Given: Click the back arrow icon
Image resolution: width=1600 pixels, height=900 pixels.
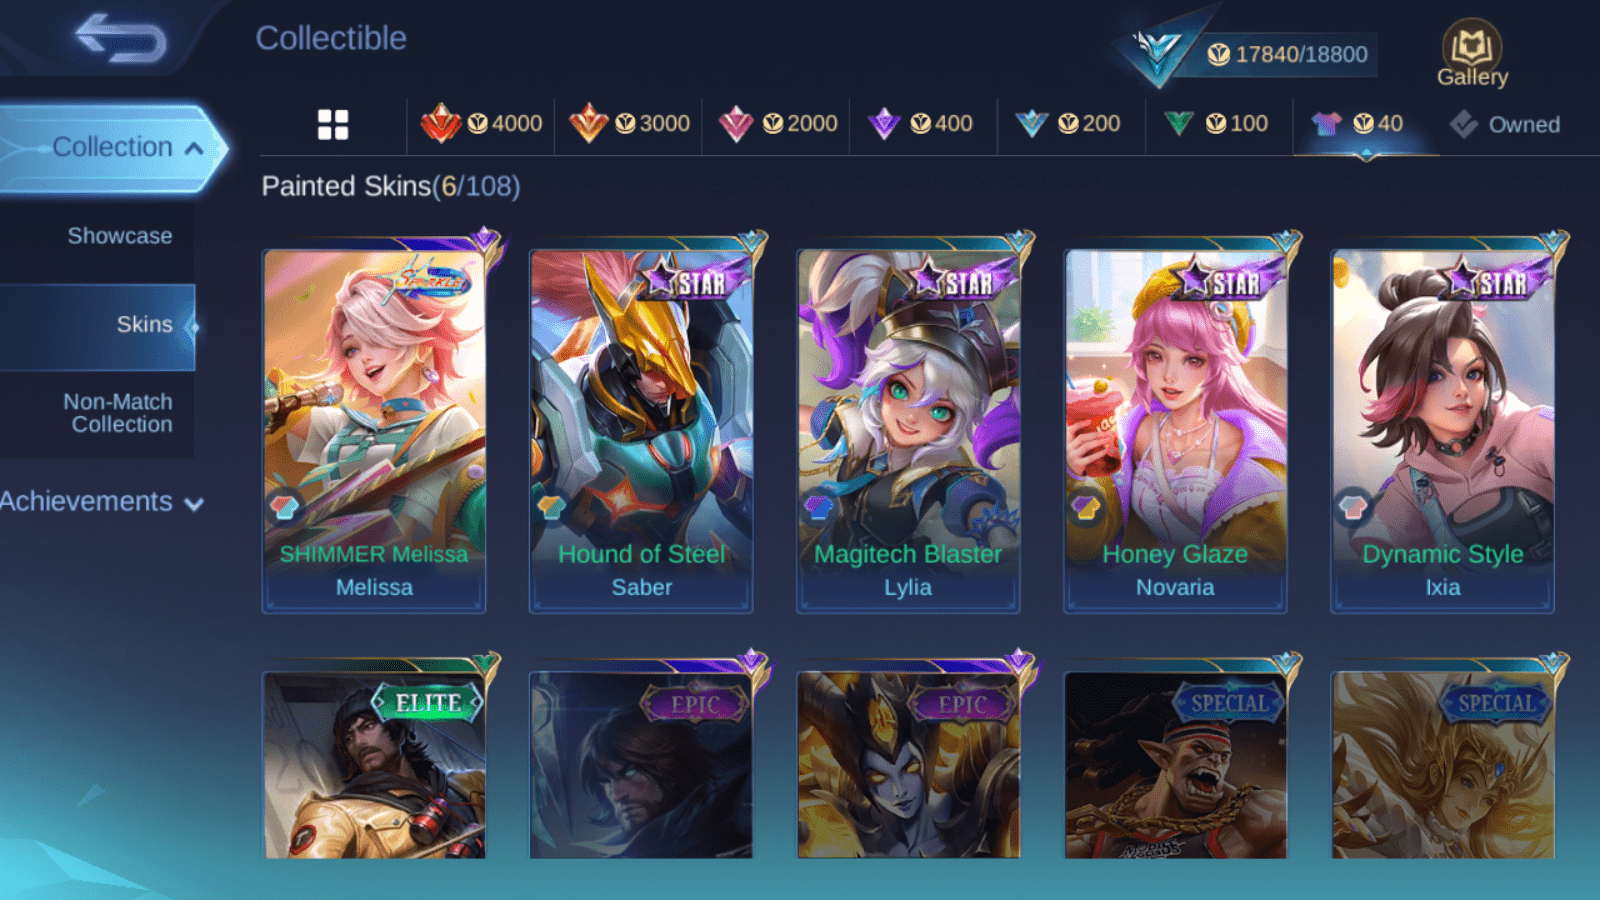Looking at the screenshot, I should point(121,38).
